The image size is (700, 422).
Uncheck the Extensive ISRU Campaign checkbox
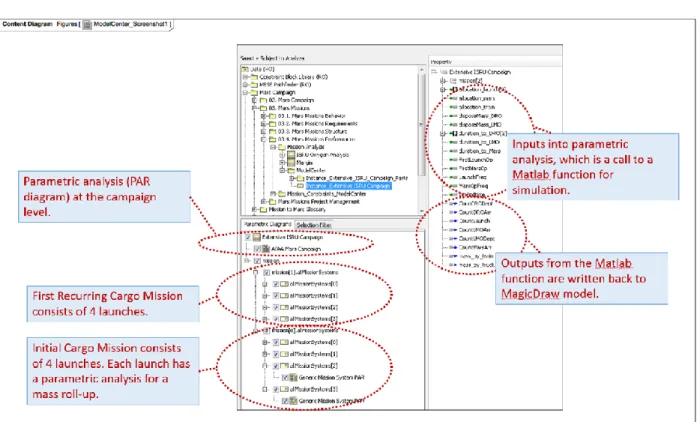pyautogui.click(x=248, y=237)
